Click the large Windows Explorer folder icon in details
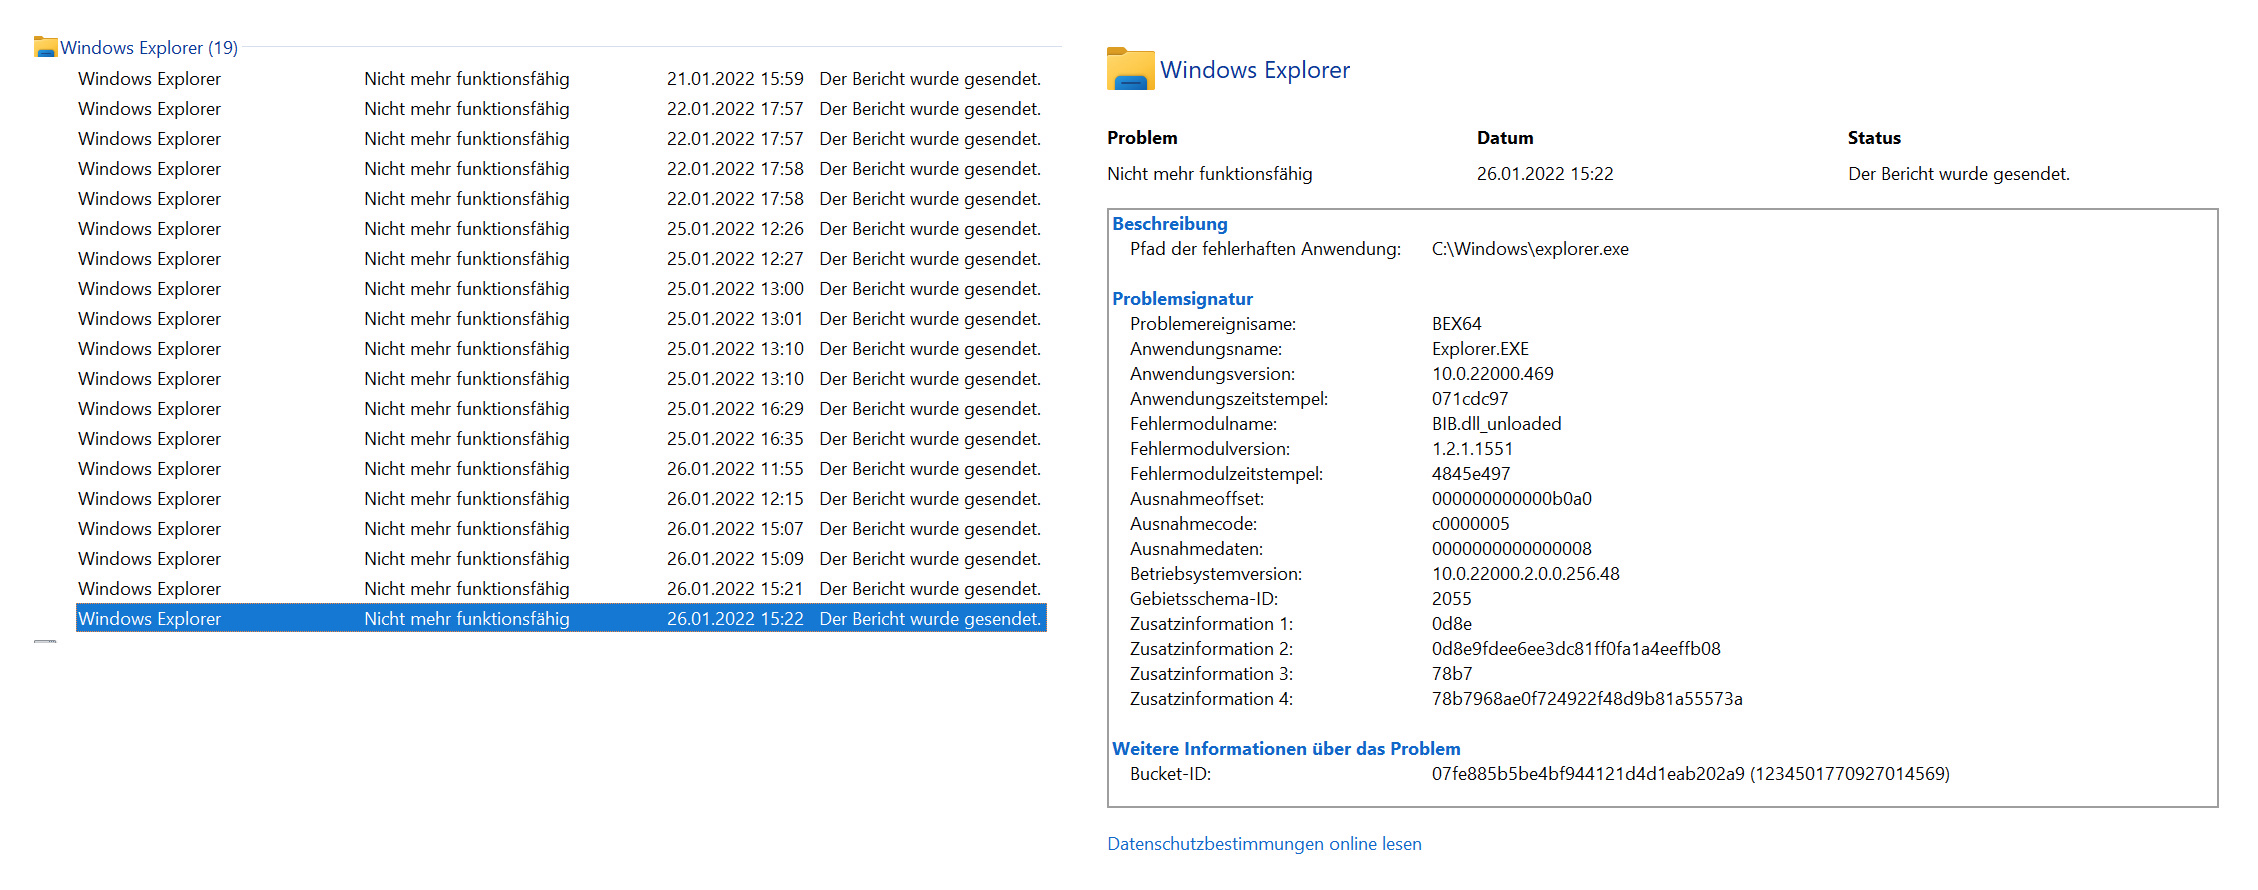 [1130, 69]
